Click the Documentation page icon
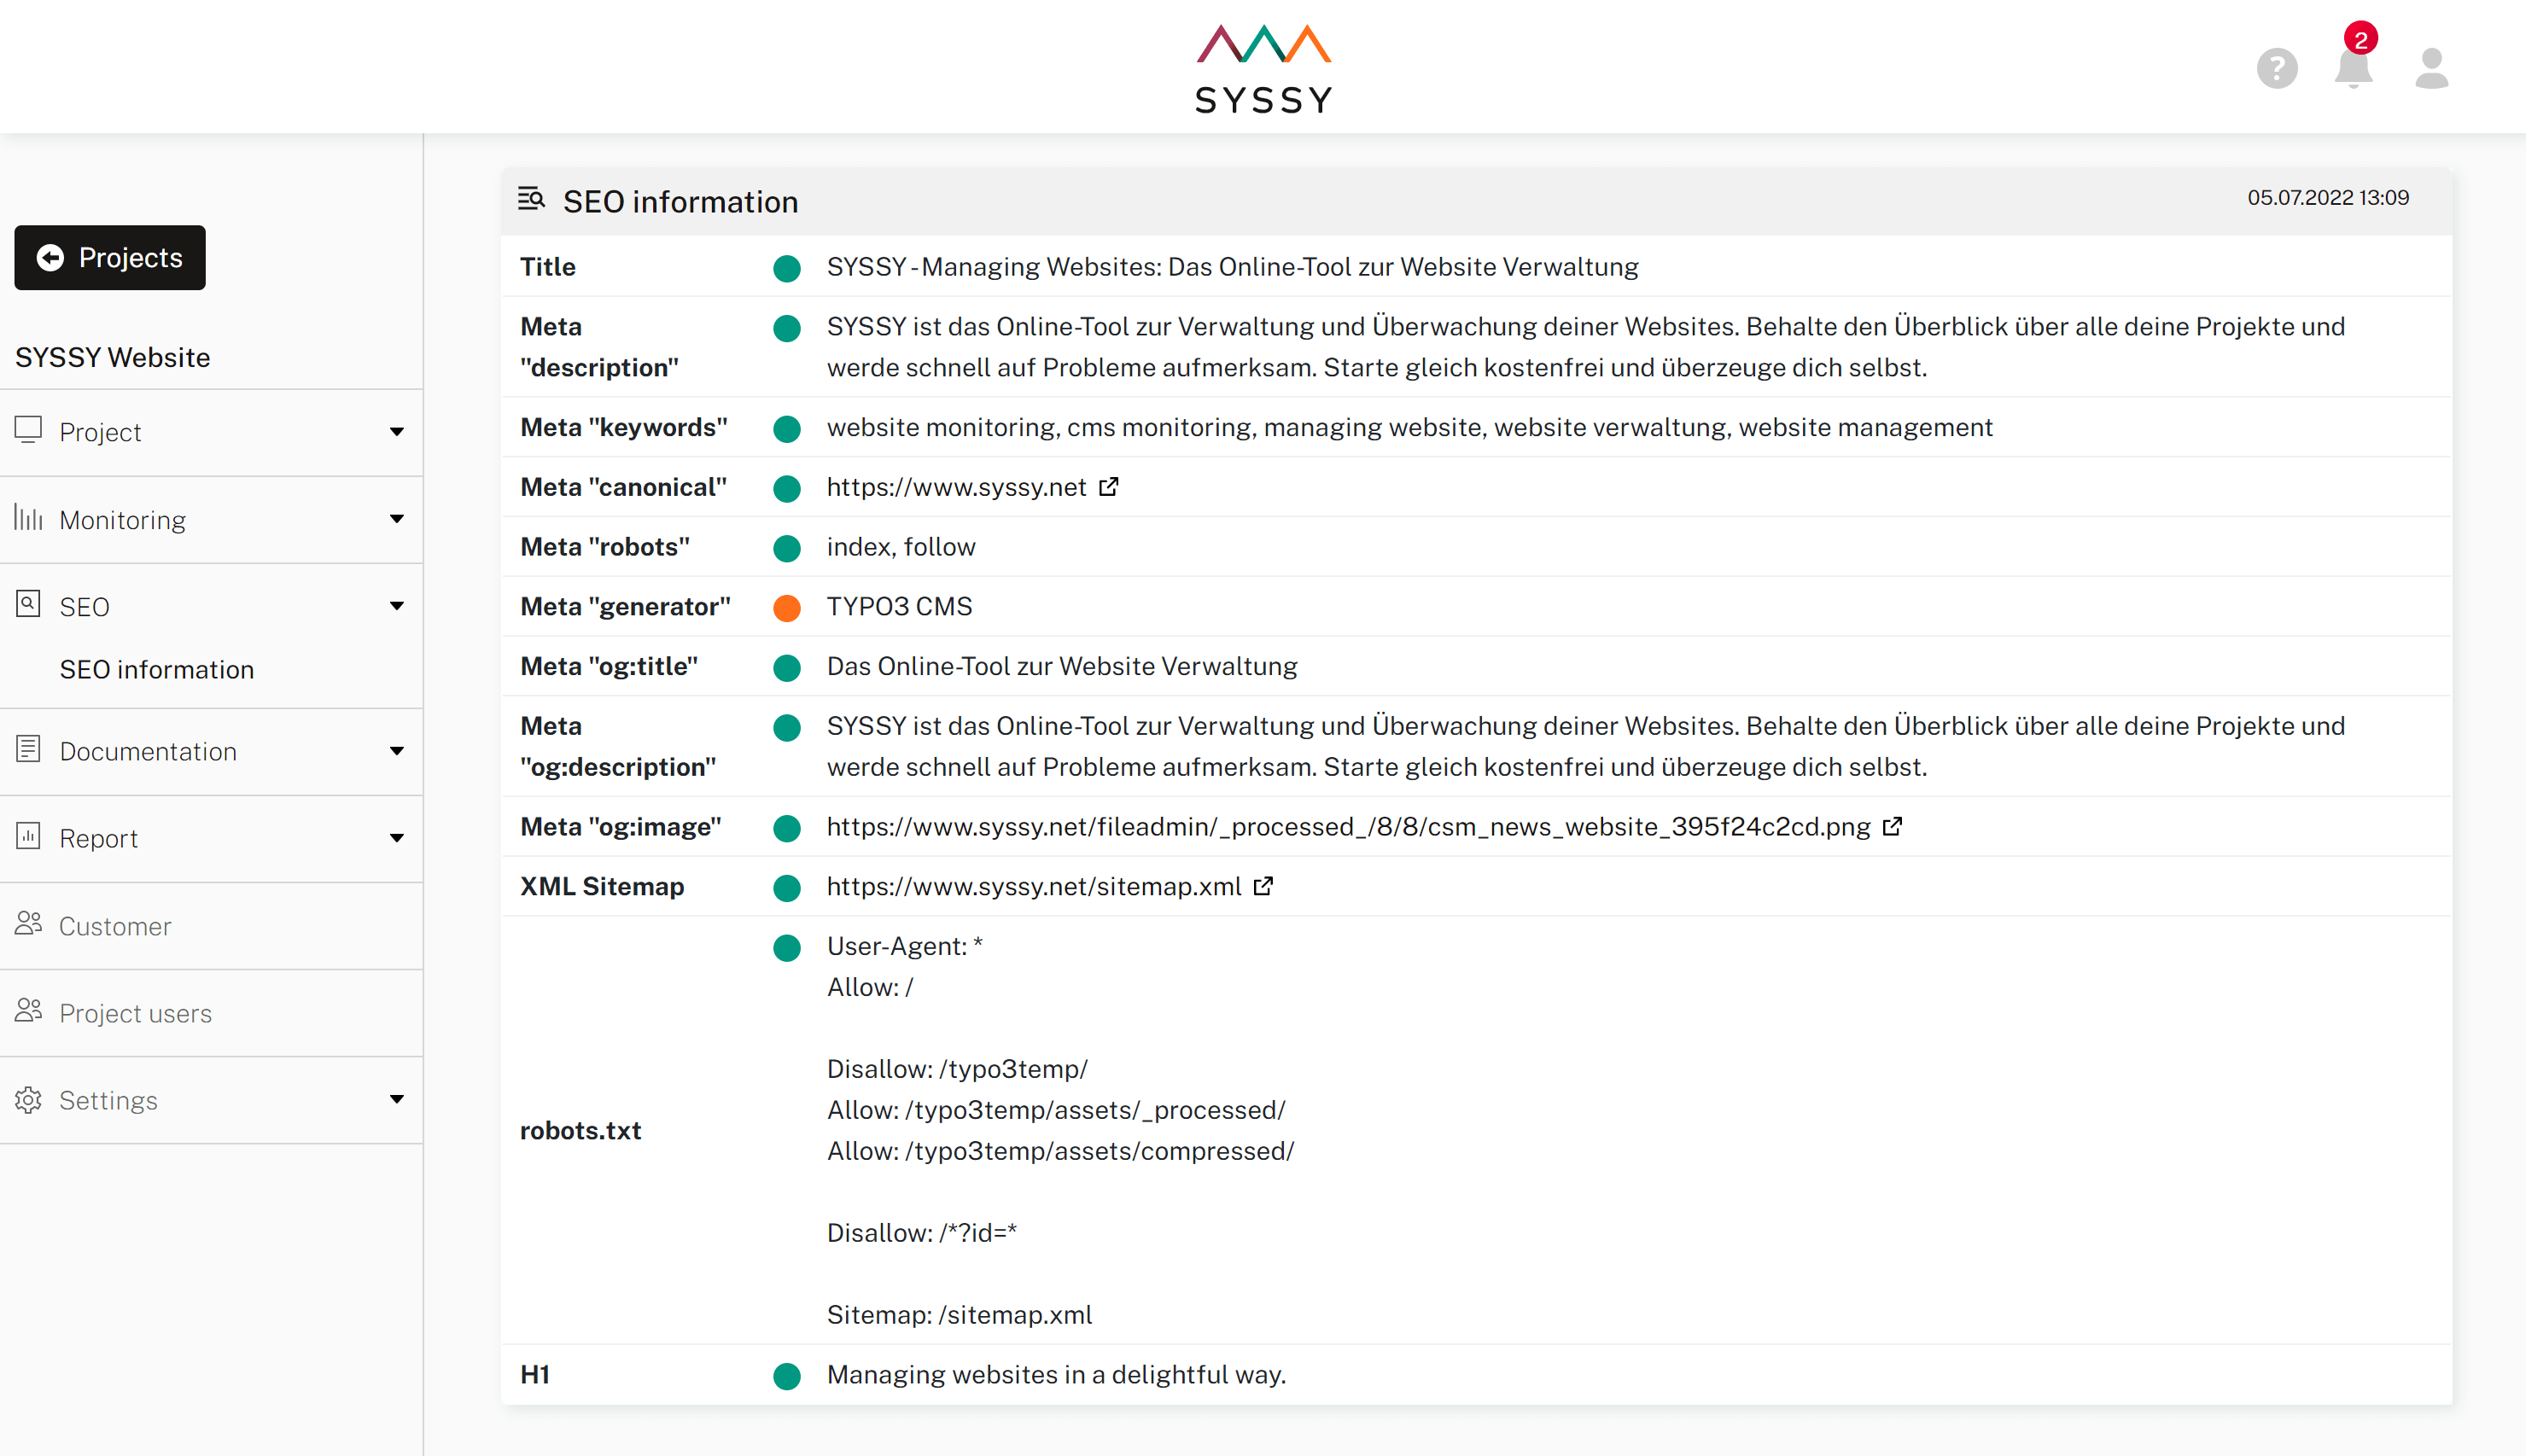This screenshot has height=1456, width=2526. point(27,749)
